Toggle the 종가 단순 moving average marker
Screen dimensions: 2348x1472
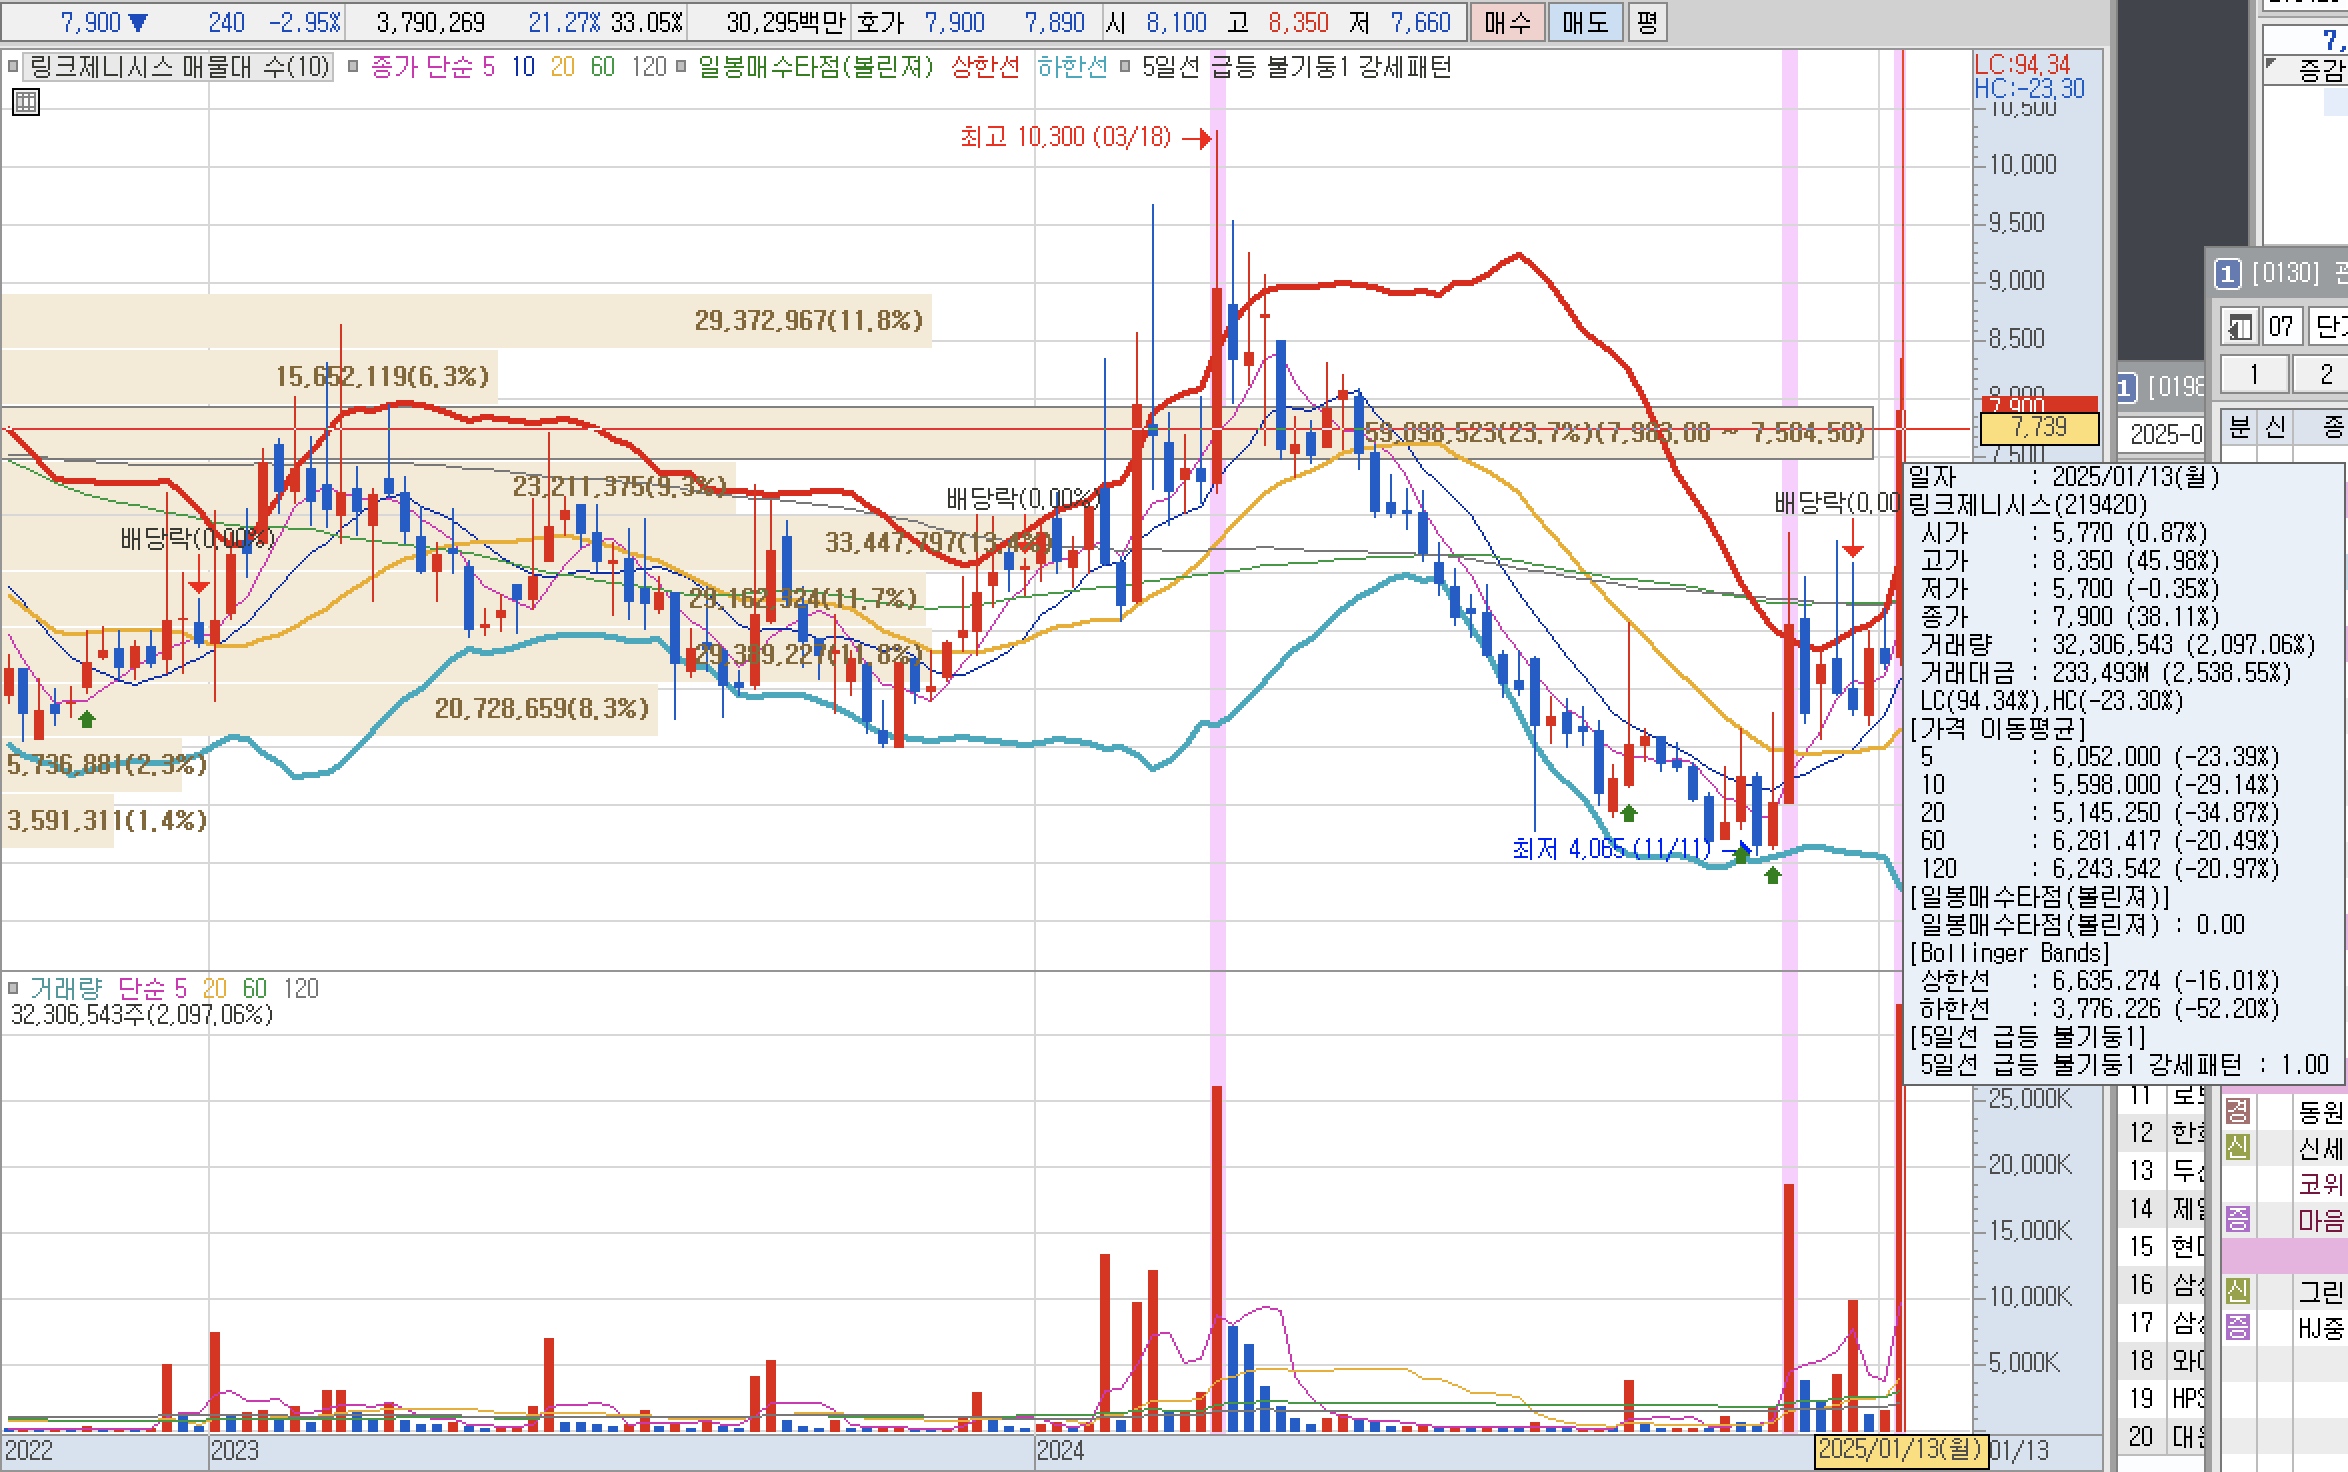point(353,67)
